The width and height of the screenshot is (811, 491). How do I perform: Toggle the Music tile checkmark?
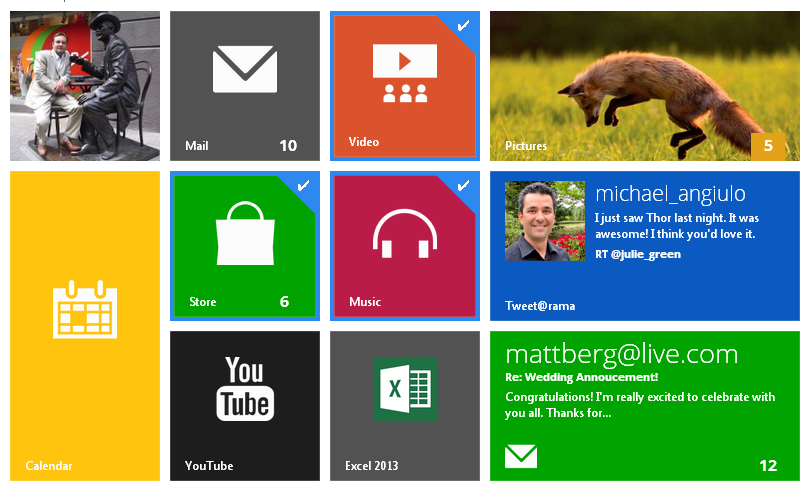(463, 185)
